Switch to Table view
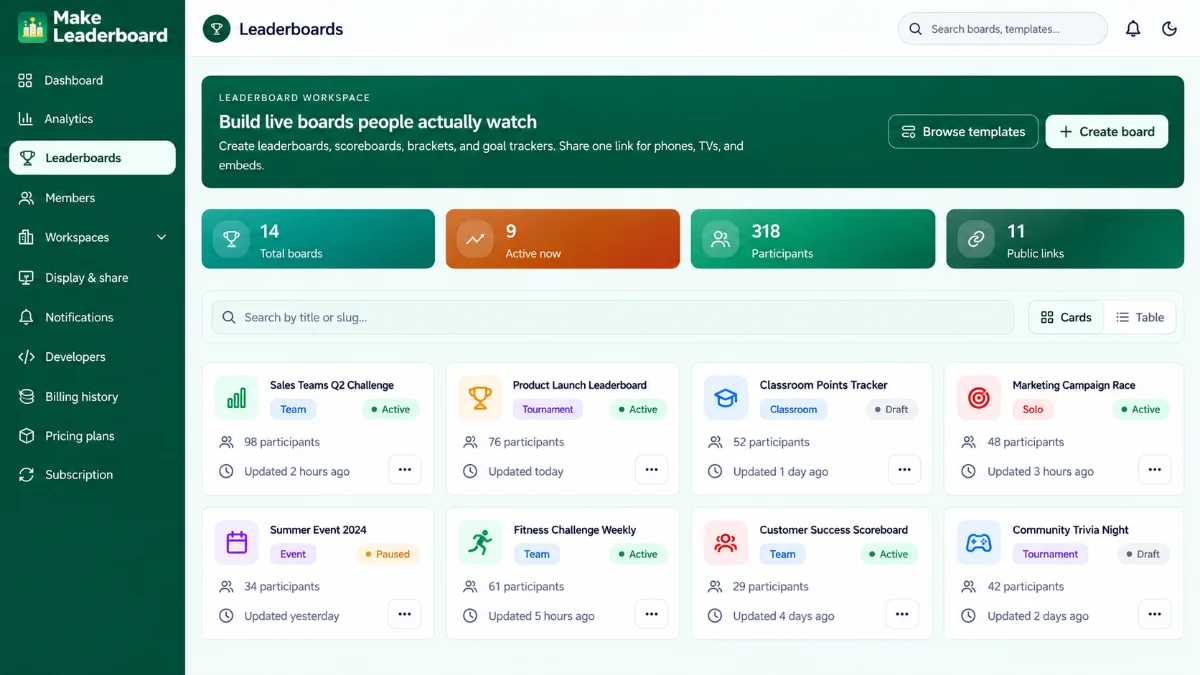 [x=1140, y=317]
